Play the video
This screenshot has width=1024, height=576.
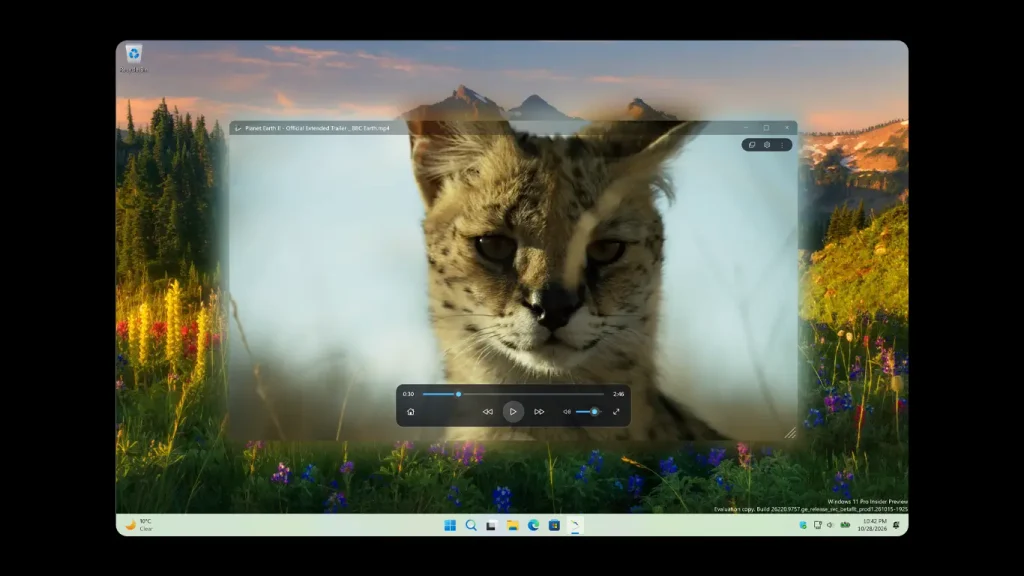pos(513,412)
